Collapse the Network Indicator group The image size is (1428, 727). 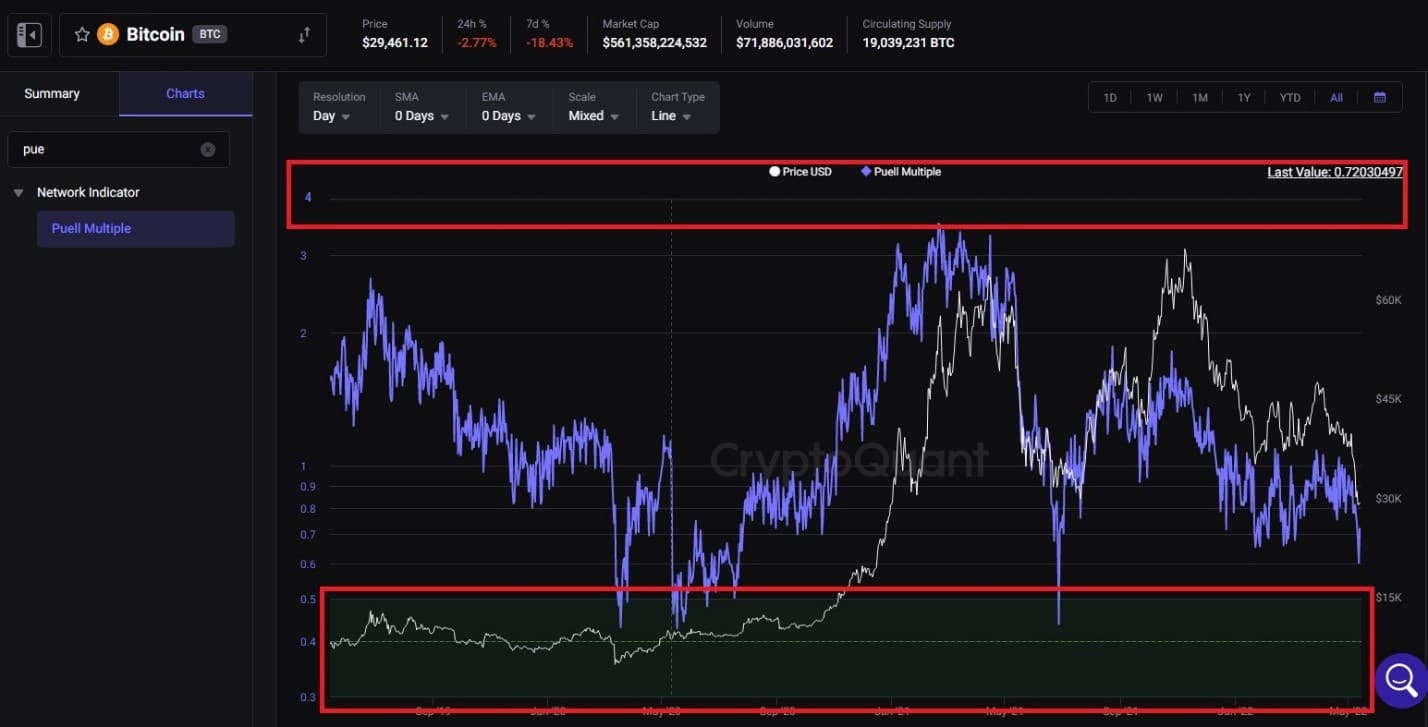coord(18,192)
